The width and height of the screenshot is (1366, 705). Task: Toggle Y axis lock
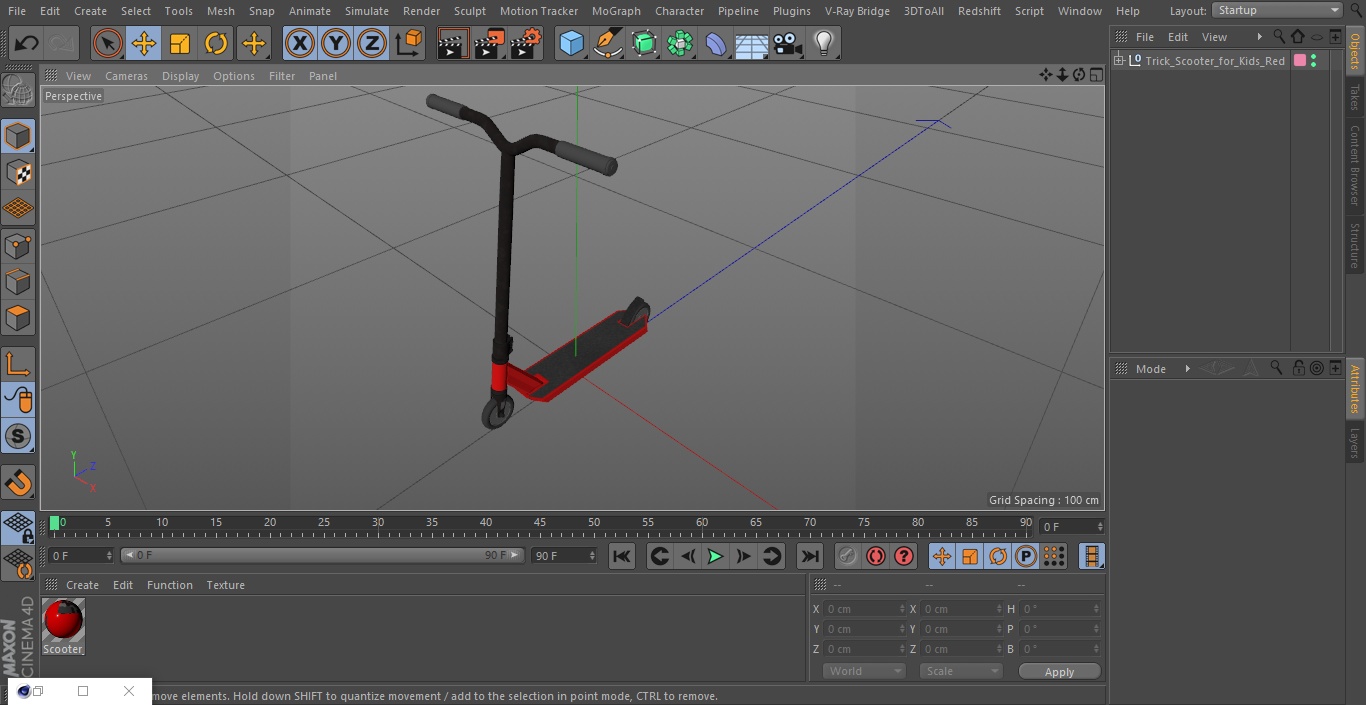(x=336, y=43)
